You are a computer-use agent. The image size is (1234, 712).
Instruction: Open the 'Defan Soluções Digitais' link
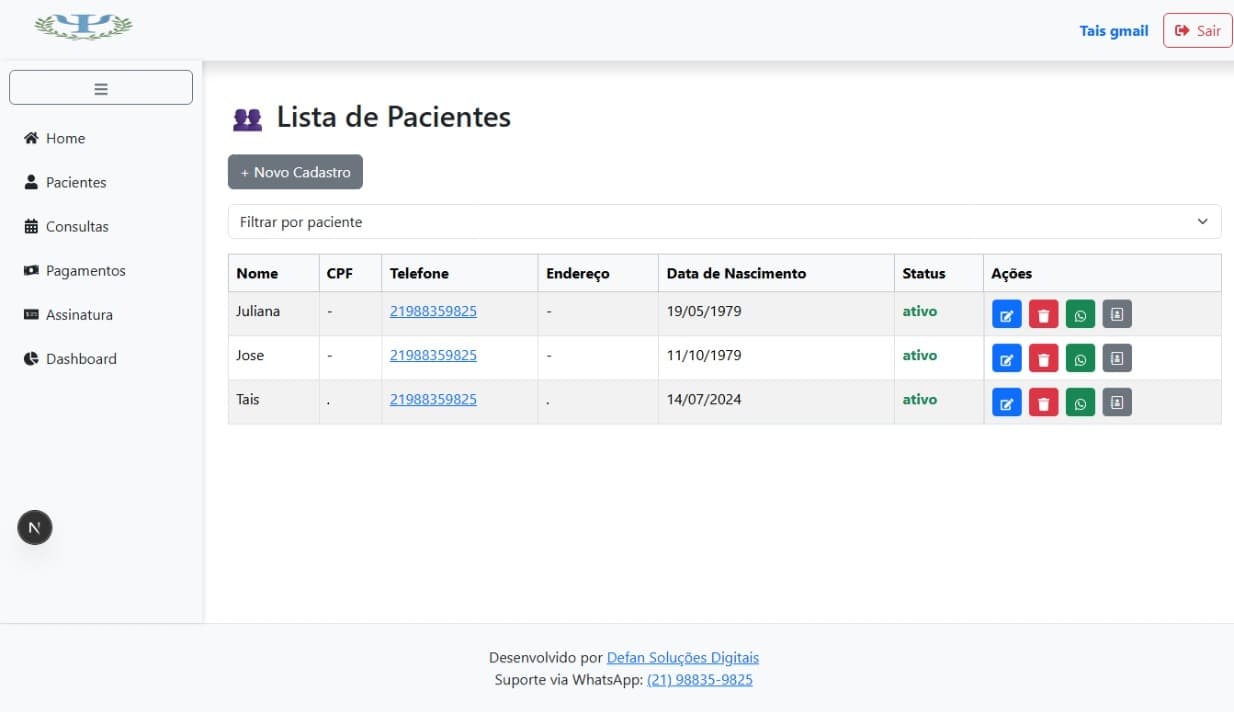coord(682,657)
